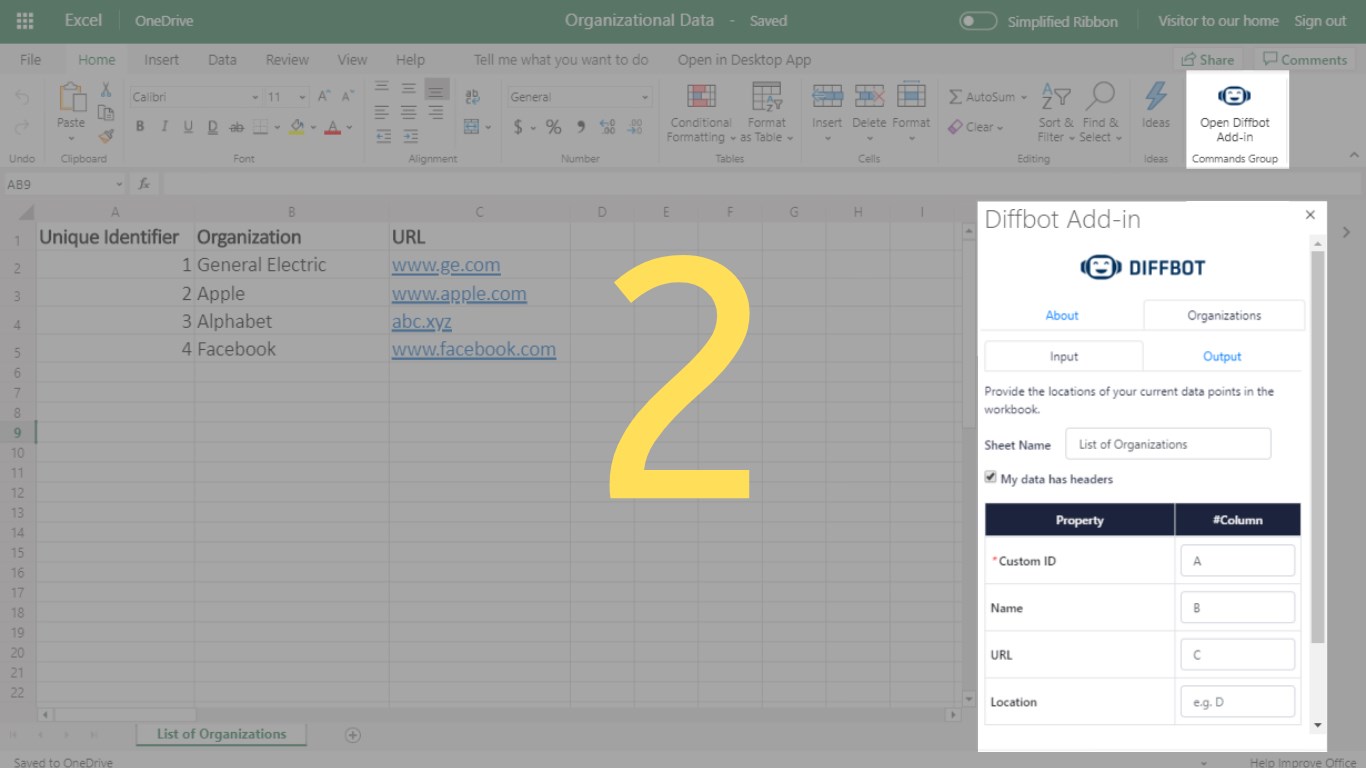Expand the AutoSum dropdown arrow
This screenshot has width=1366, height=768.
click(1023, 97)
